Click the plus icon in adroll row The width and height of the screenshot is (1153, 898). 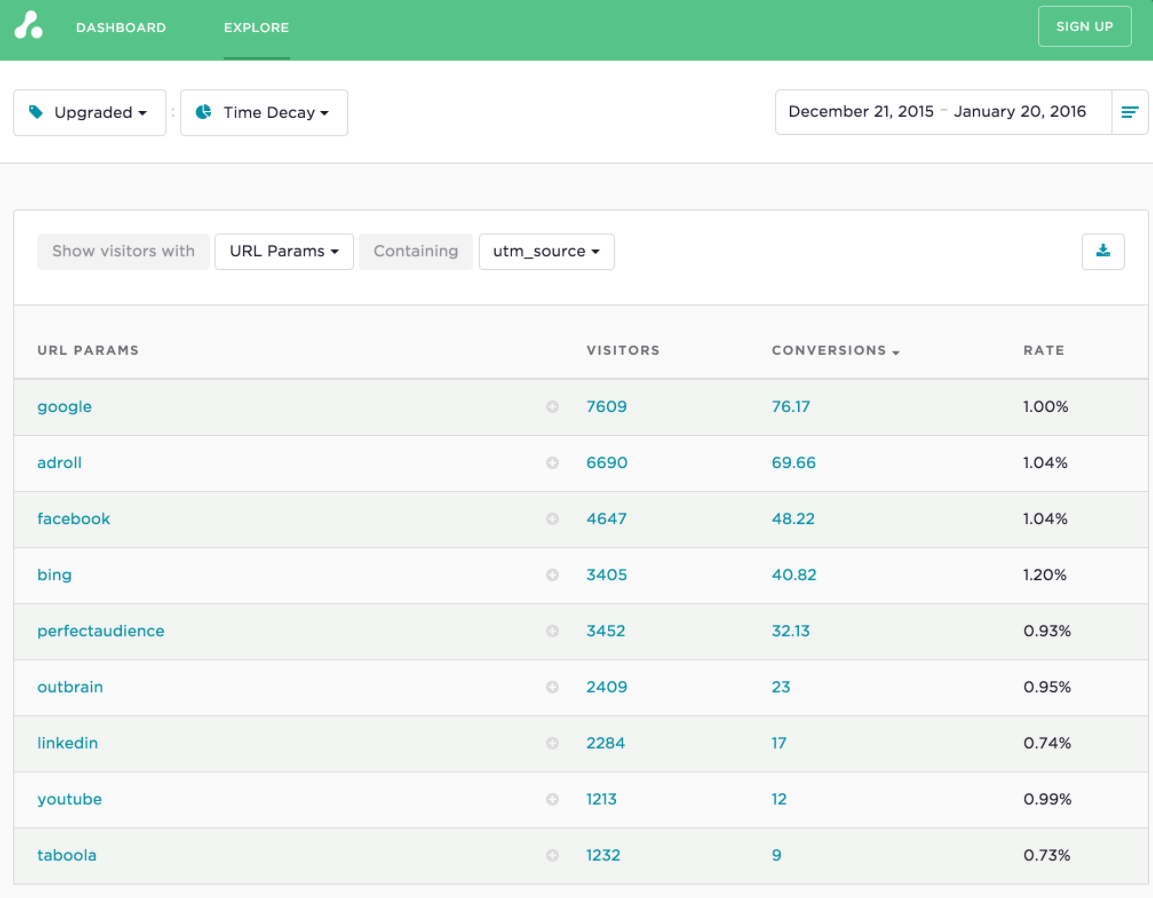[552, 463]
